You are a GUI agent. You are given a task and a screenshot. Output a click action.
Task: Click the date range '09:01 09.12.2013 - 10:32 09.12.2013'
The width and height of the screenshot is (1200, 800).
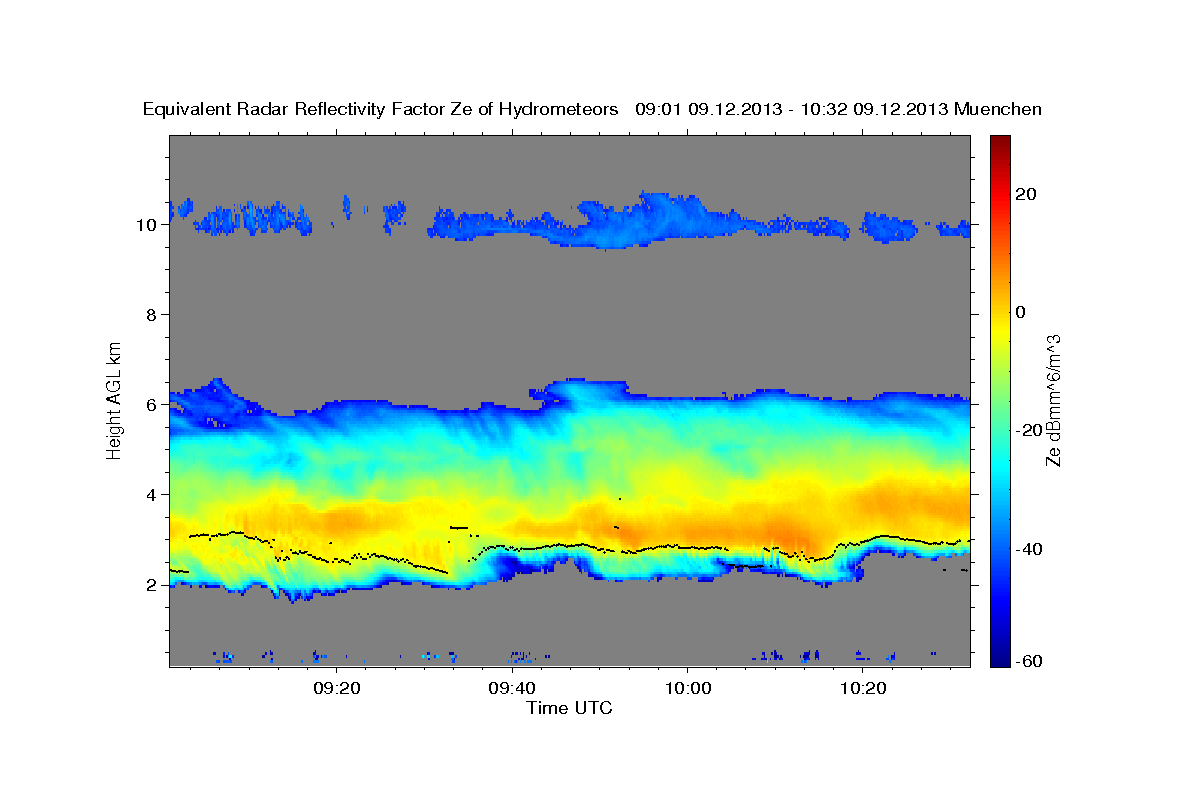tap(792, 109)
